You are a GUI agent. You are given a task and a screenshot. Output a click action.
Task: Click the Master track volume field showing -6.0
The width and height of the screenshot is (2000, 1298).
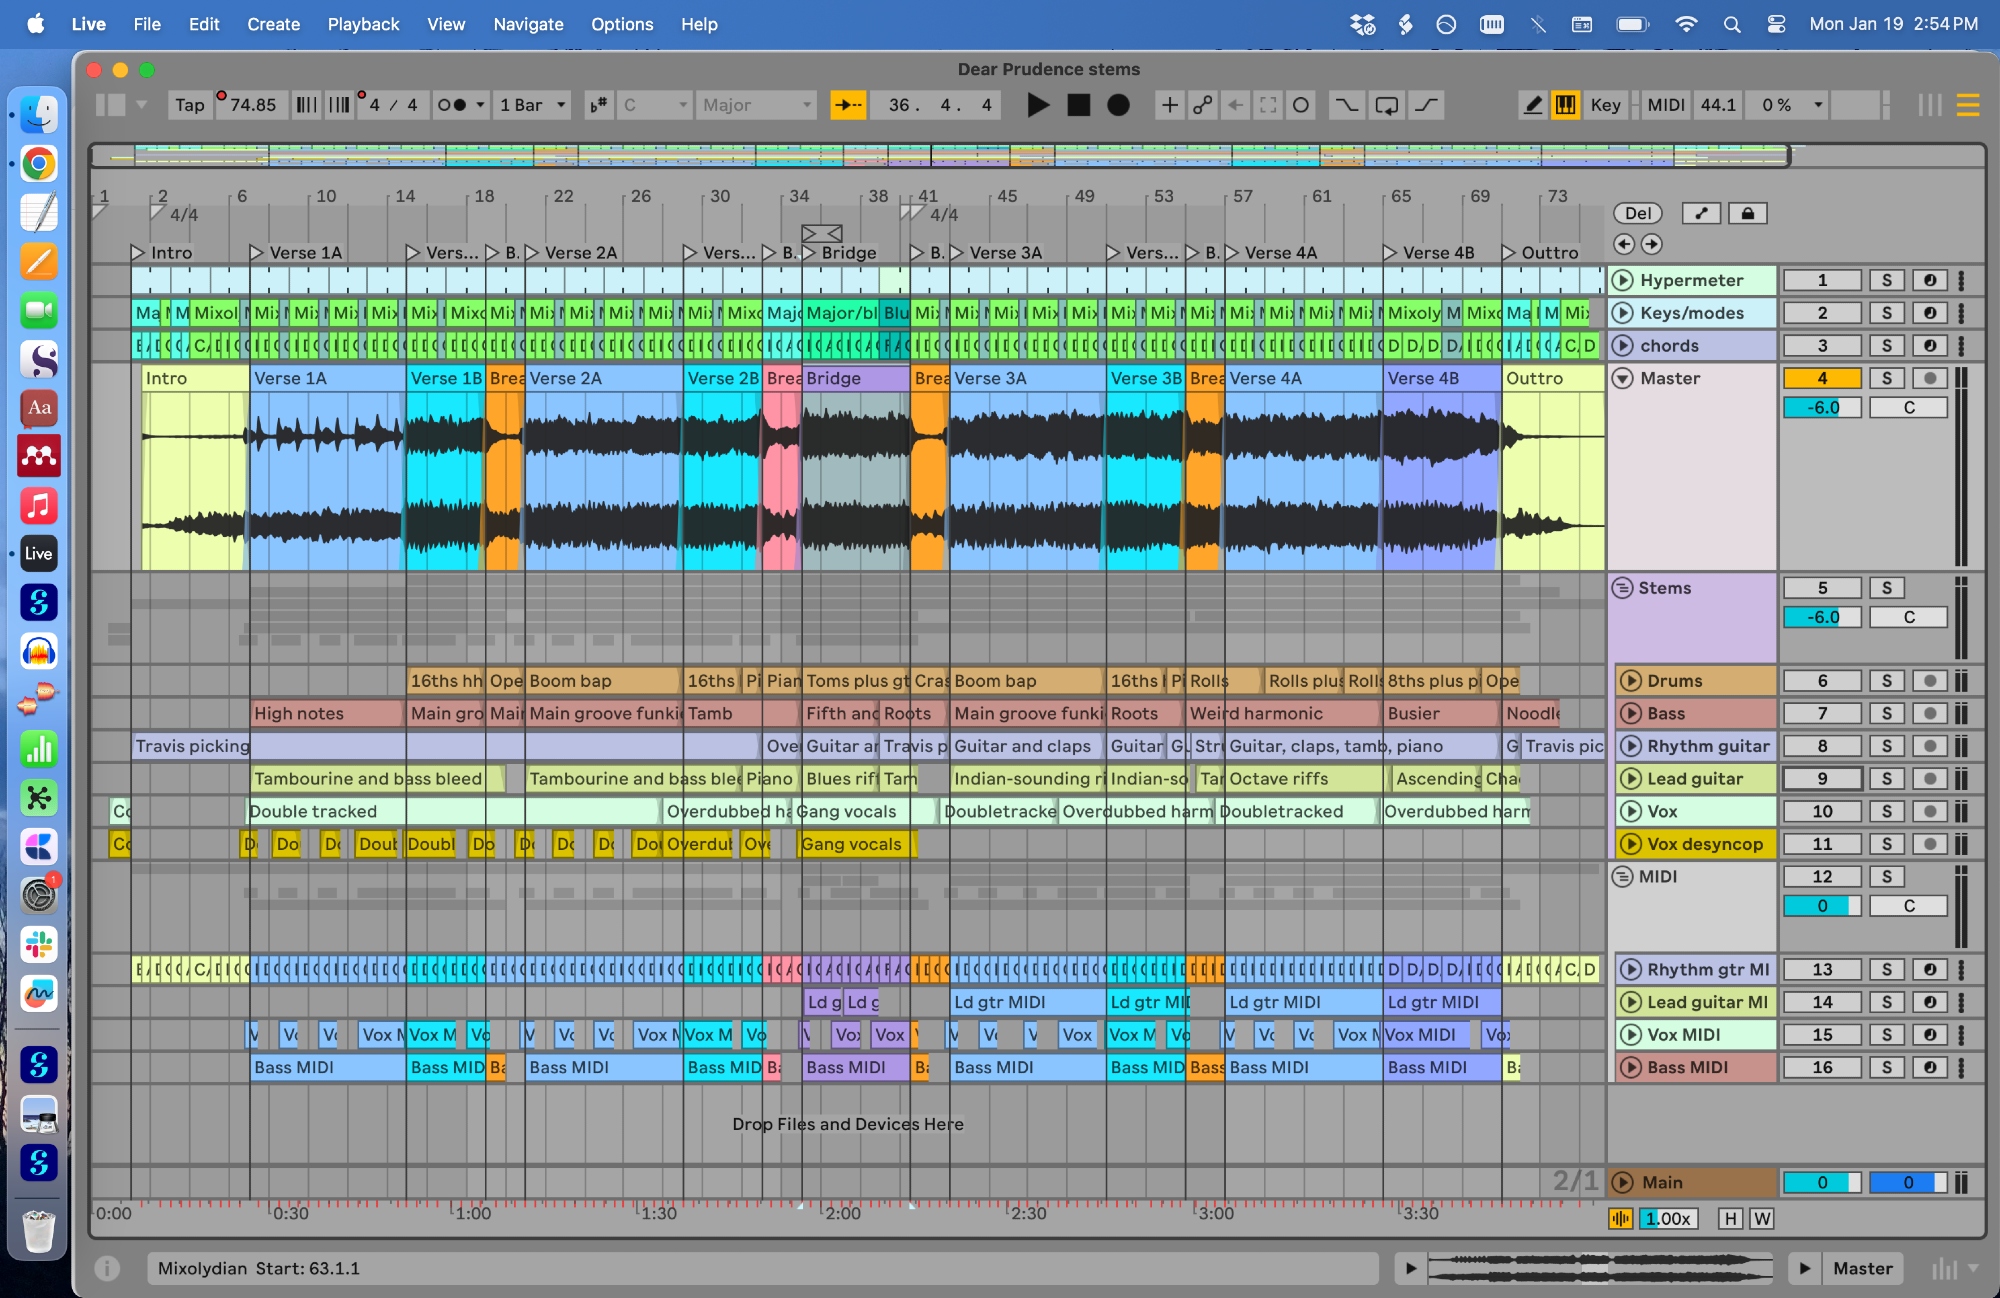[x=1822, y=408]
